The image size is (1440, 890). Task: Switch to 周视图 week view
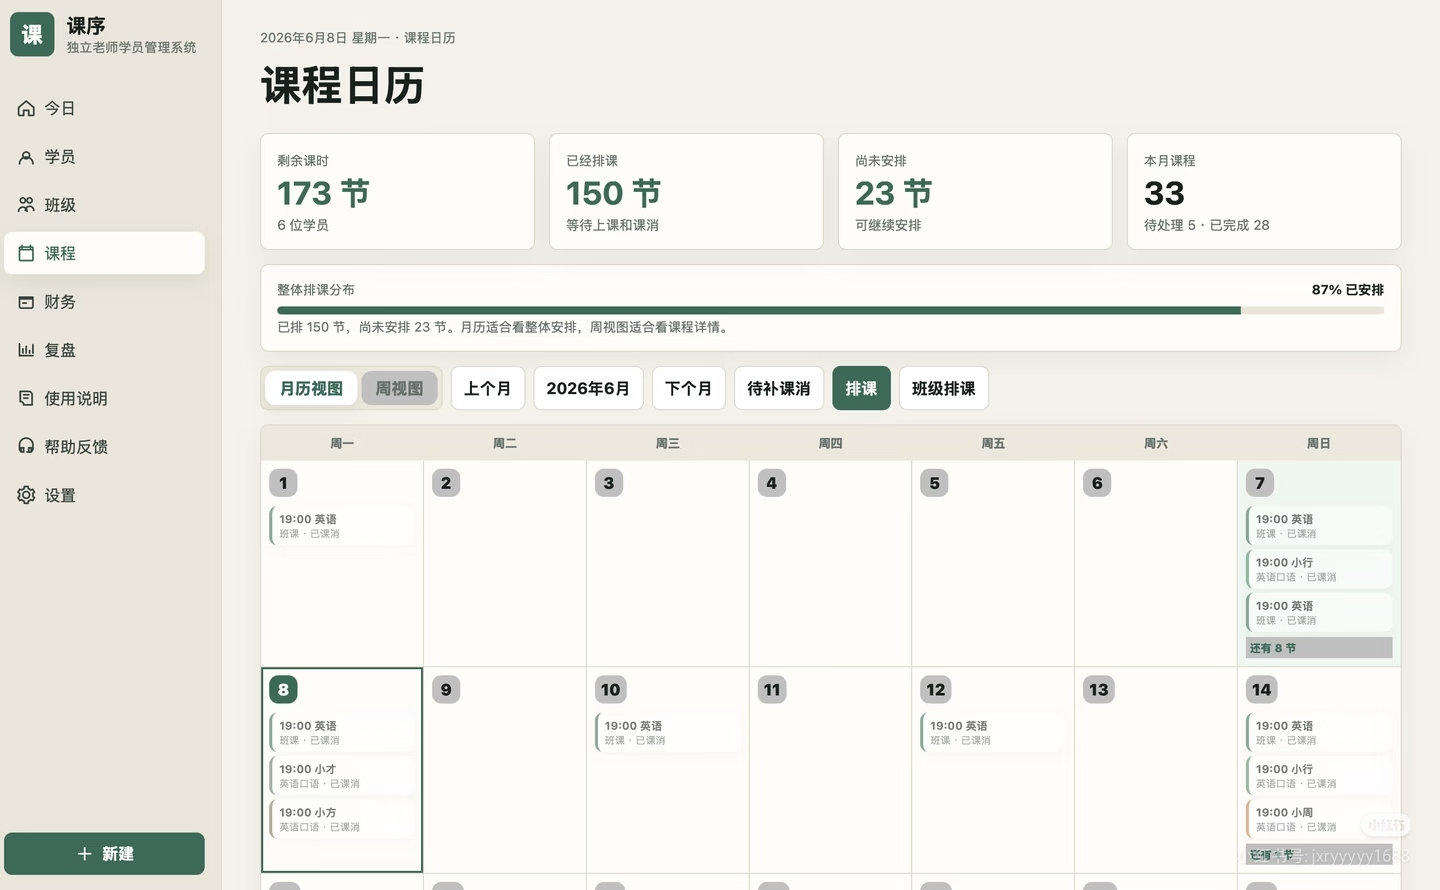399,388
